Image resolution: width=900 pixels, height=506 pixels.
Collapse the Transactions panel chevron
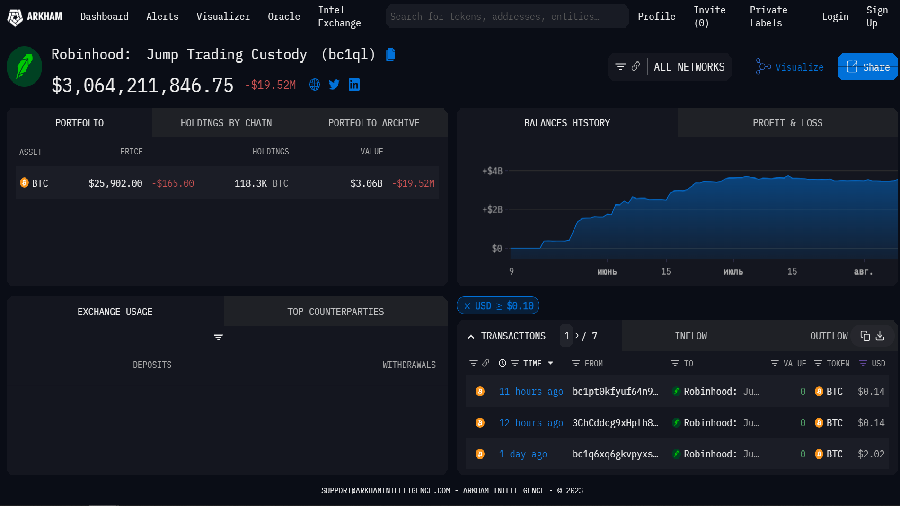[x=470, y=336]
